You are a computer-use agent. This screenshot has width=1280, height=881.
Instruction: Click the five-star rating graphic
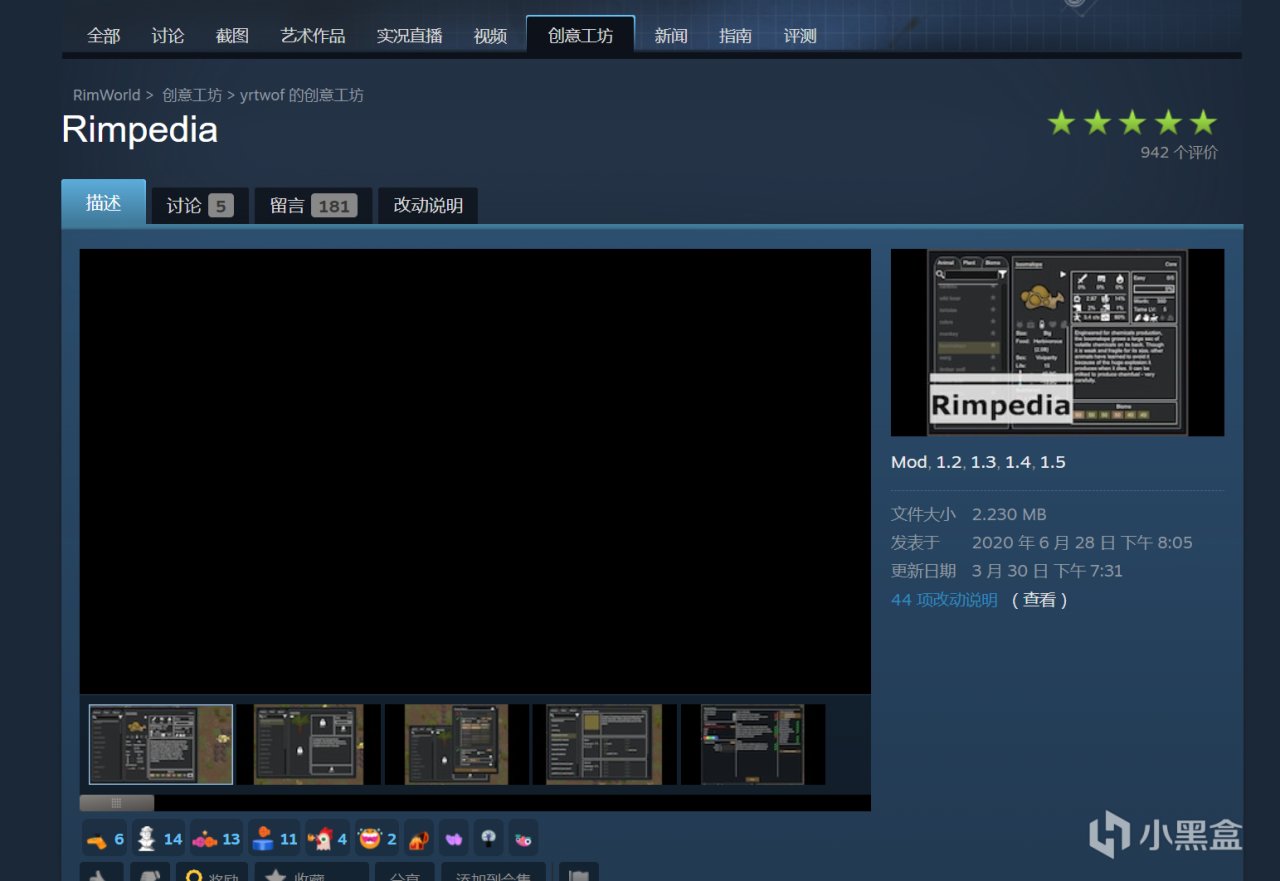[1132, 123]
